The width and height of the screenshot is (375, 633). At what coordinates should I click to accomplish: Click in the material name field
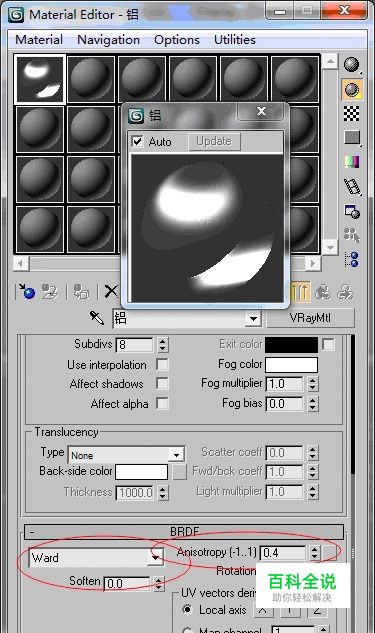pos(180,319)
